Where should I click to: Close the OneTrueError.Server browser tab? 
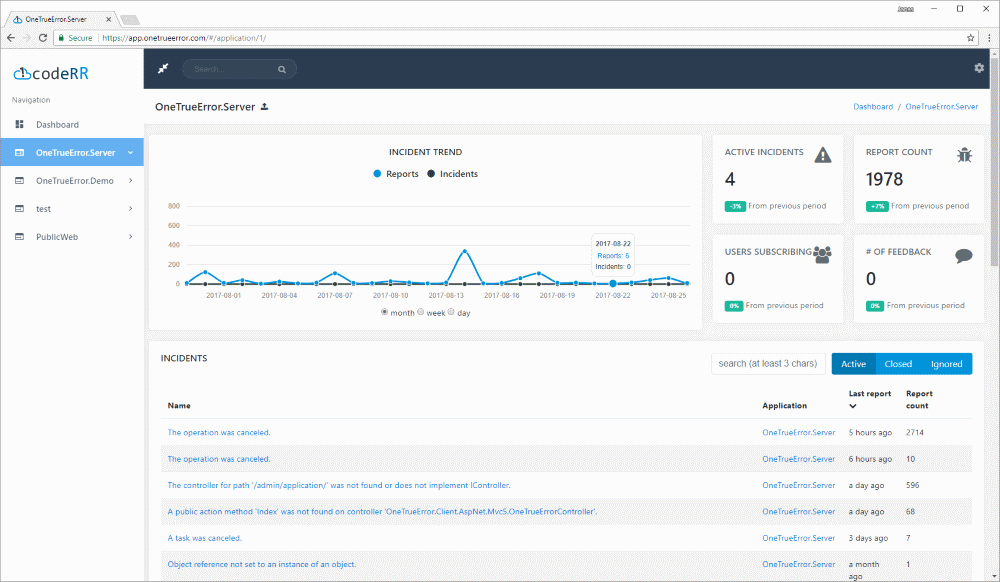click(108, 19)
